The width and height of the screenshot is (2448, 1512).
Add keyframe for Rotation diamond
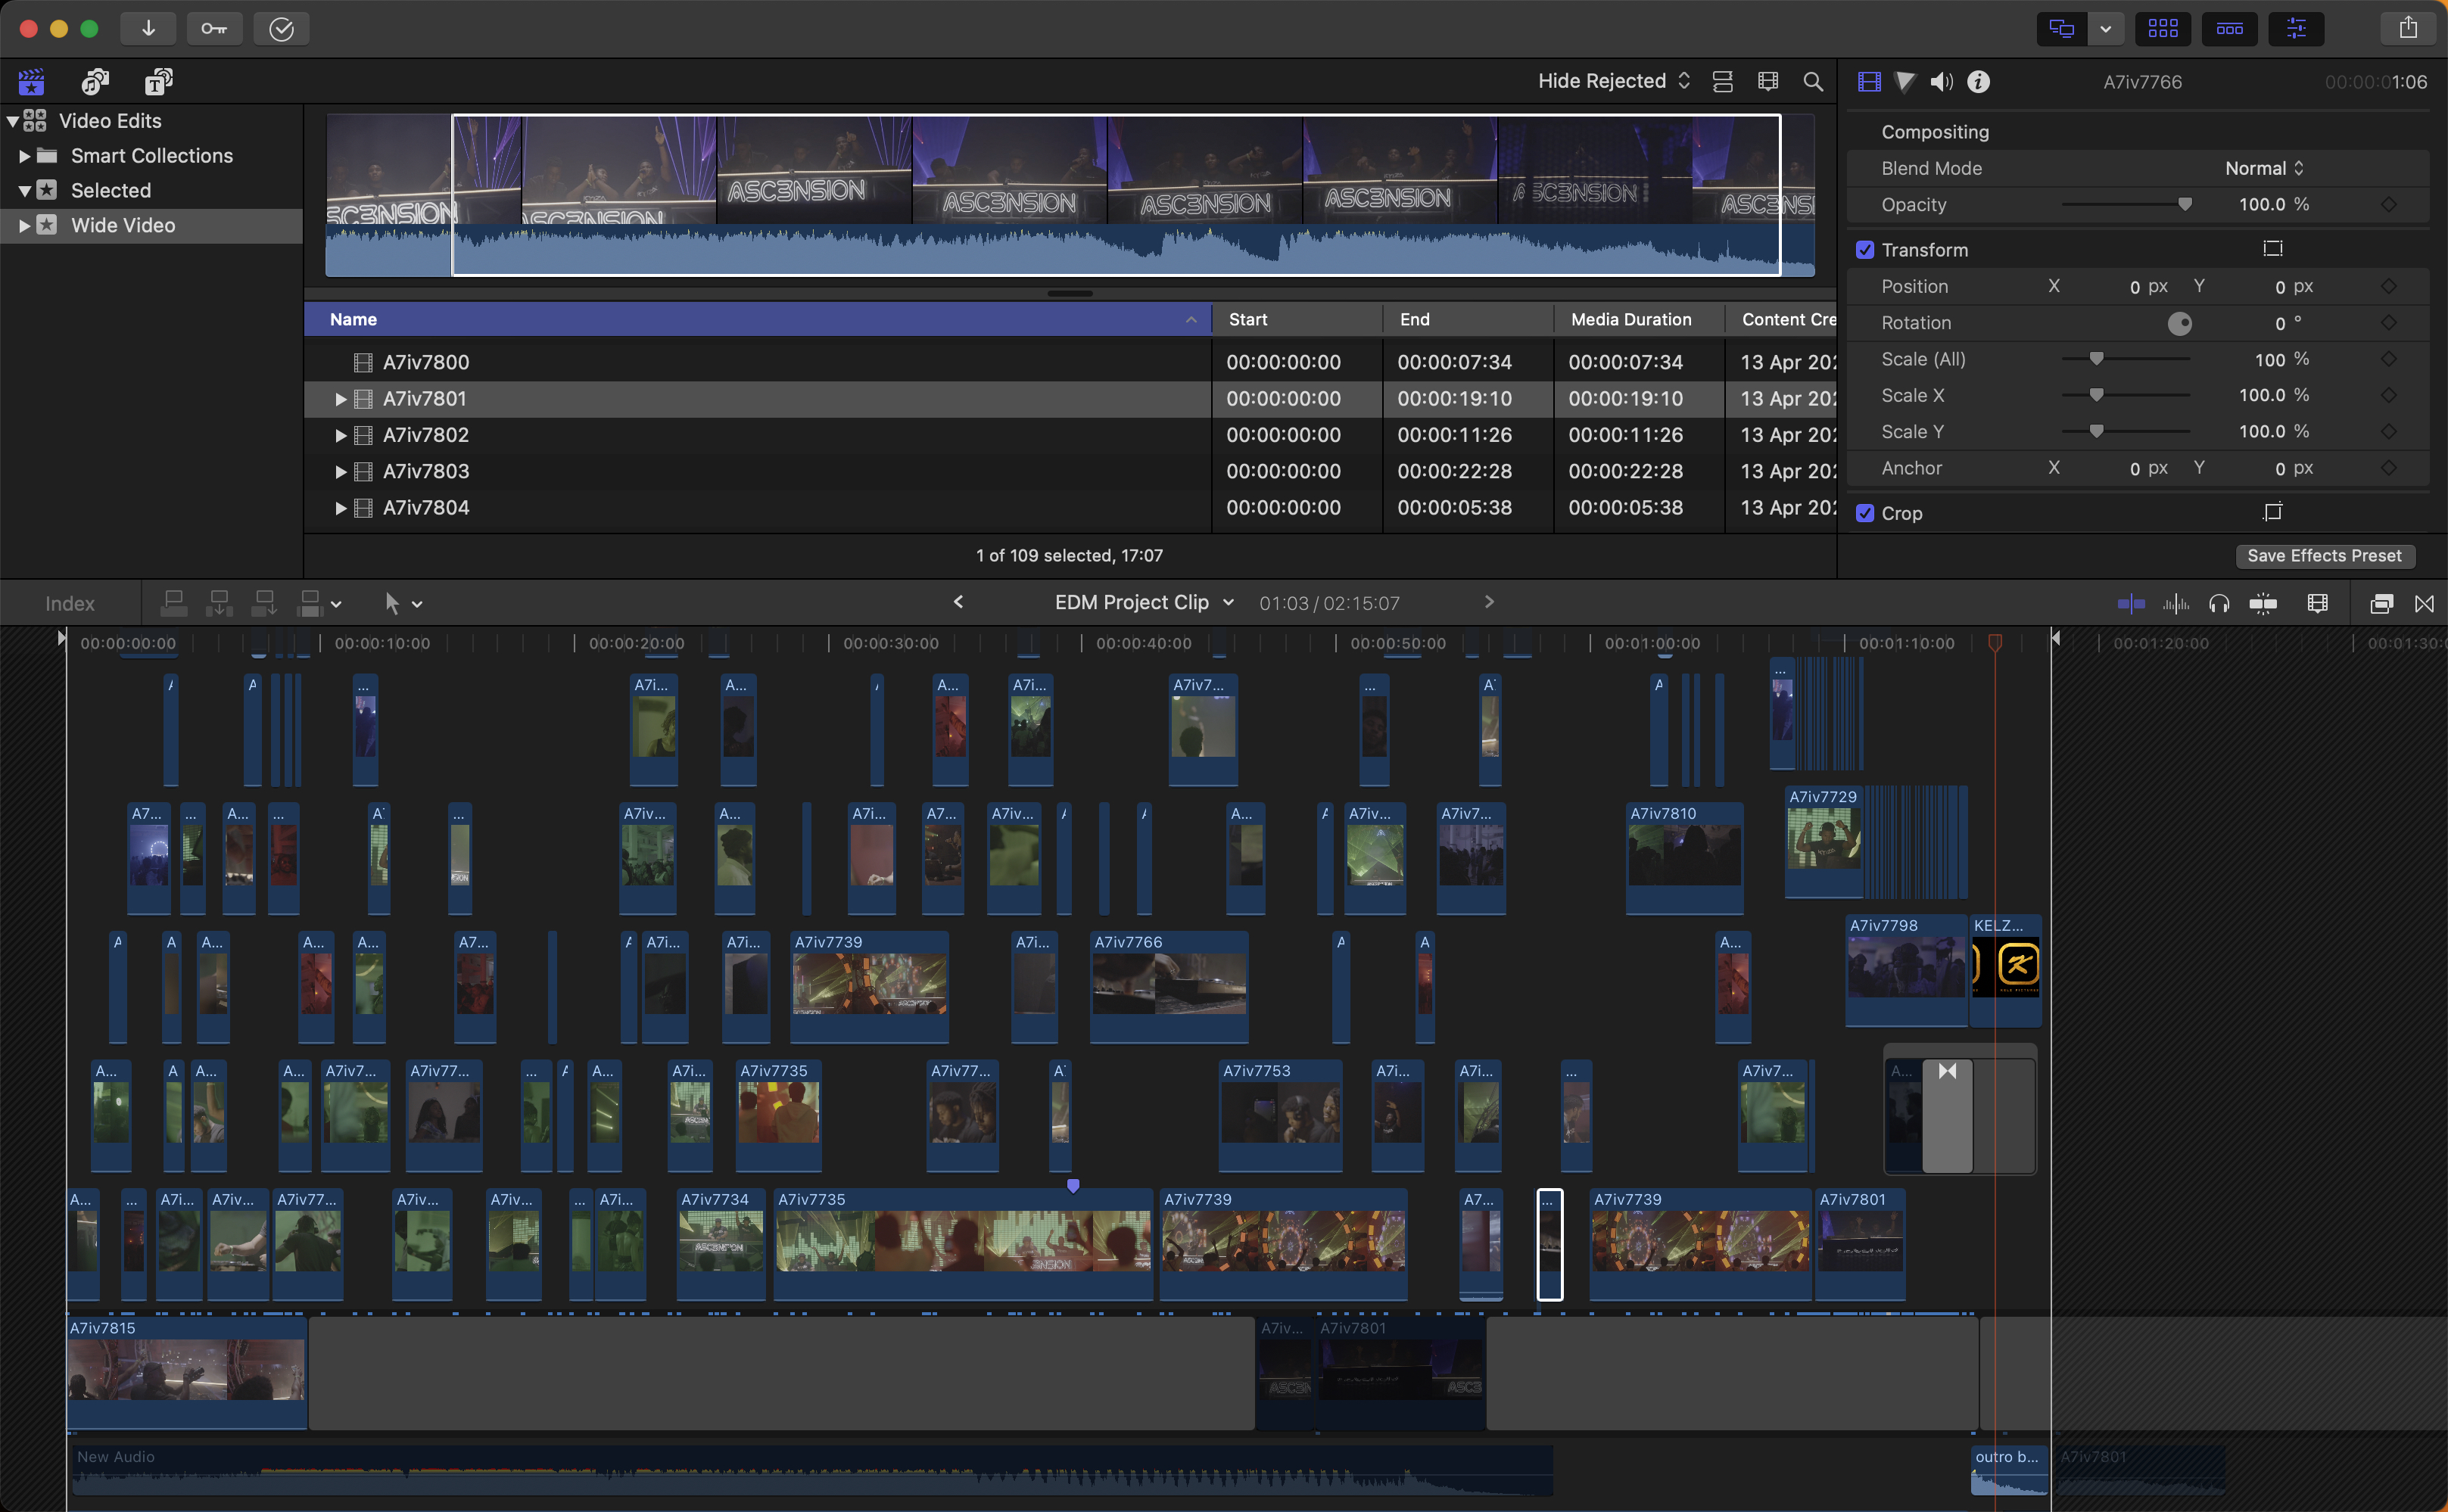(x=2389, y=323)
